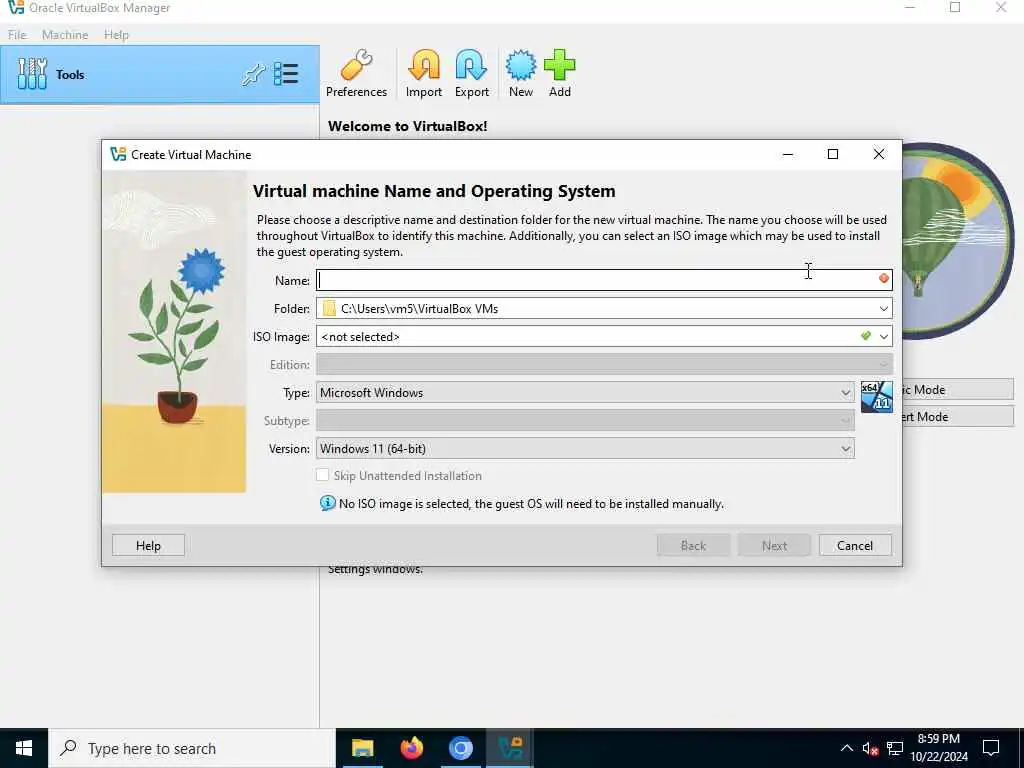1024x768 pixels.
Task: Open the disabled Subtype dropdown
Action: pos(585,421)
